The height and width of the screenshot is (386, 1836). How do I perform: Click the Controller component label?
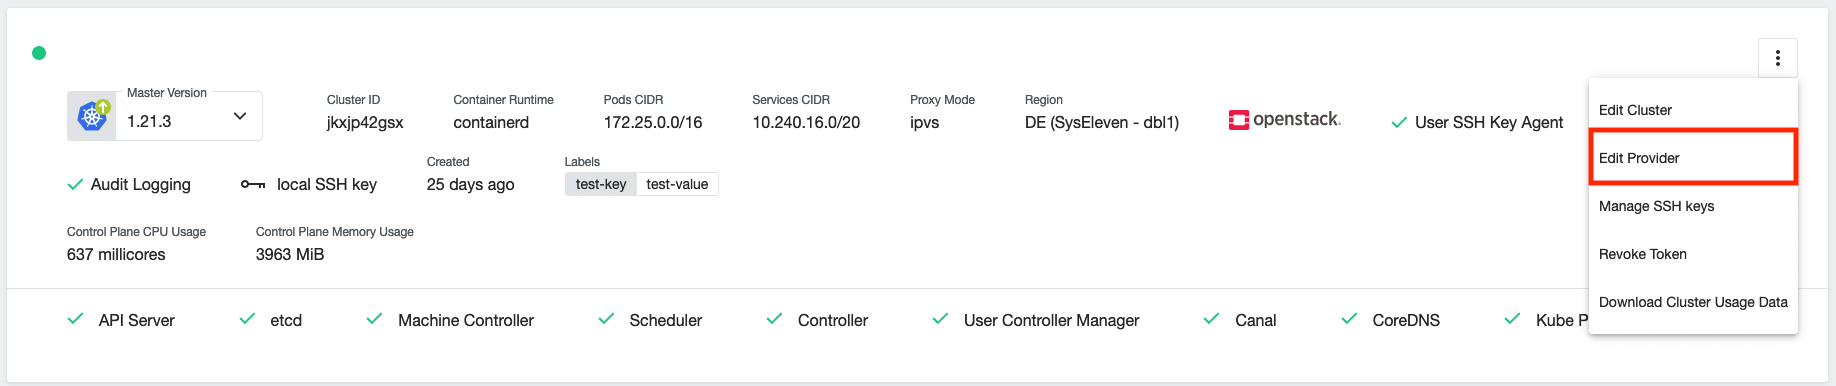tap(833, 320)
